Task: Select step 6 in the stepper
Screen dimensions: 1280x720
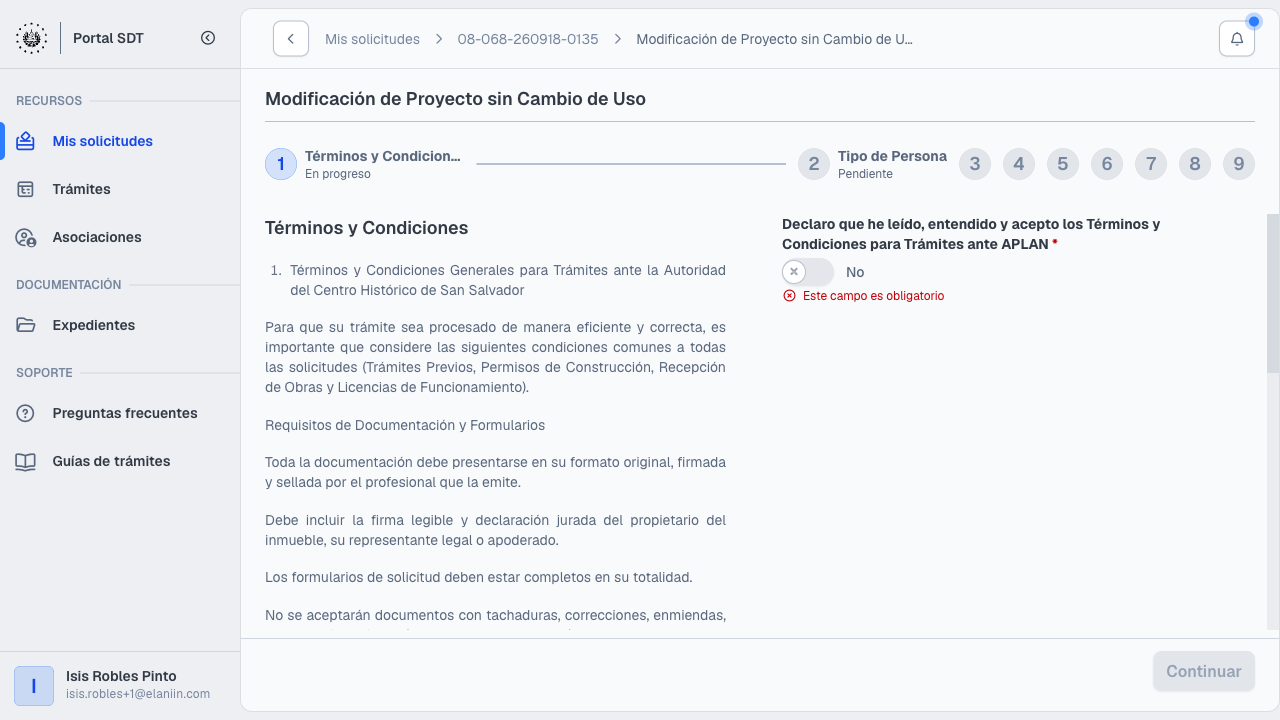Action: (1107, 164)
